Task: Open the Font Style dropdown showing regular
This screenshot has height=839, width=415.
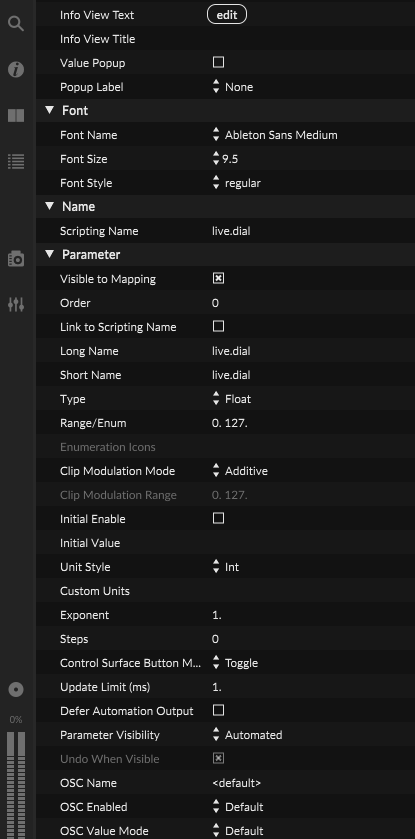Action: pyautogui.click(x=236, y=183)
